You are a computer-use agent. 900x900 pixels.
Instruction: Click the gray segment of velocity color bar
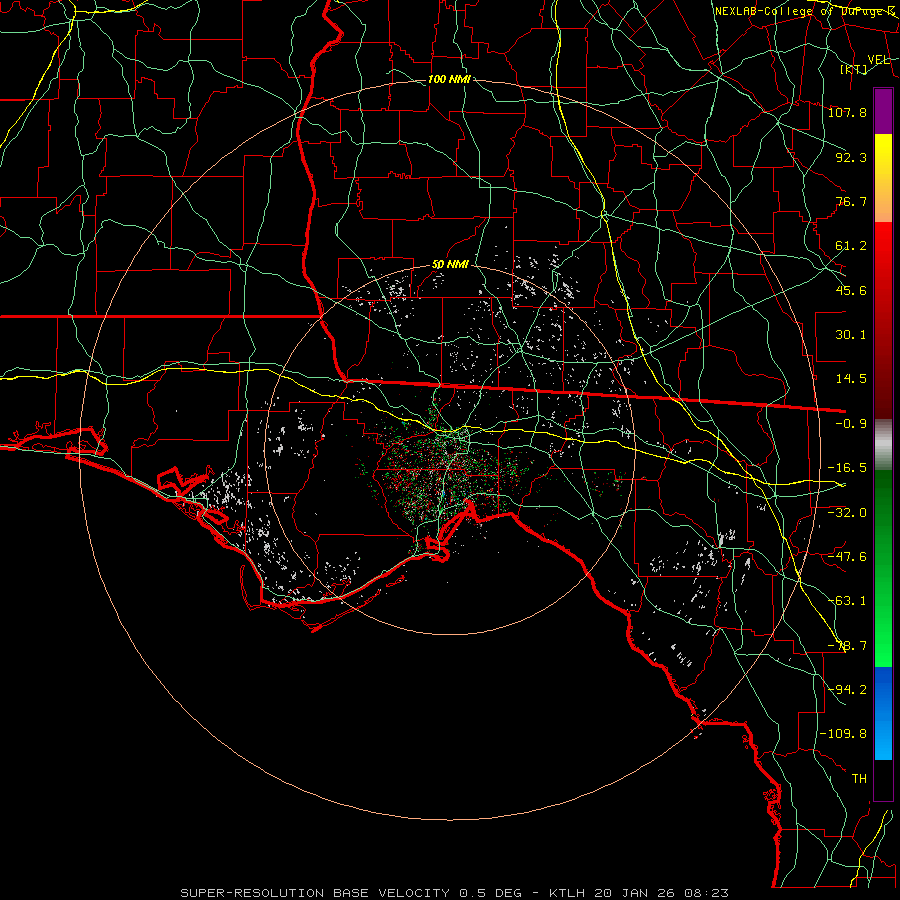(x=883, y=445)
